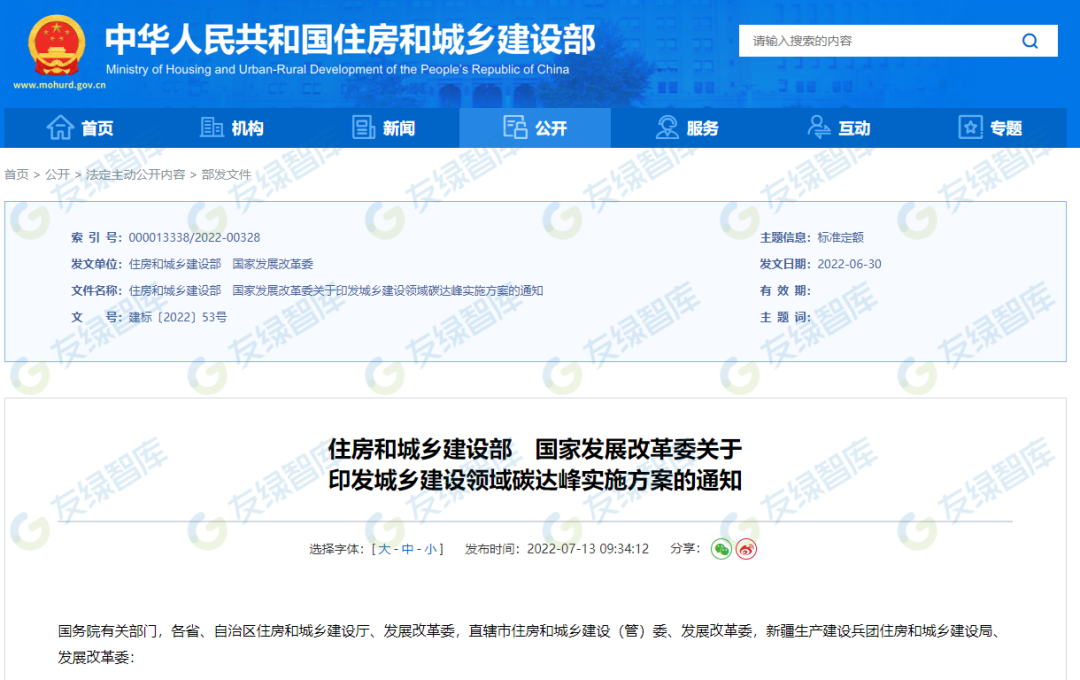The height and width of the screenshot is (680, 1080).
Task: Click the interaction icon beside 互动
Action: click(x=819, y=128)
